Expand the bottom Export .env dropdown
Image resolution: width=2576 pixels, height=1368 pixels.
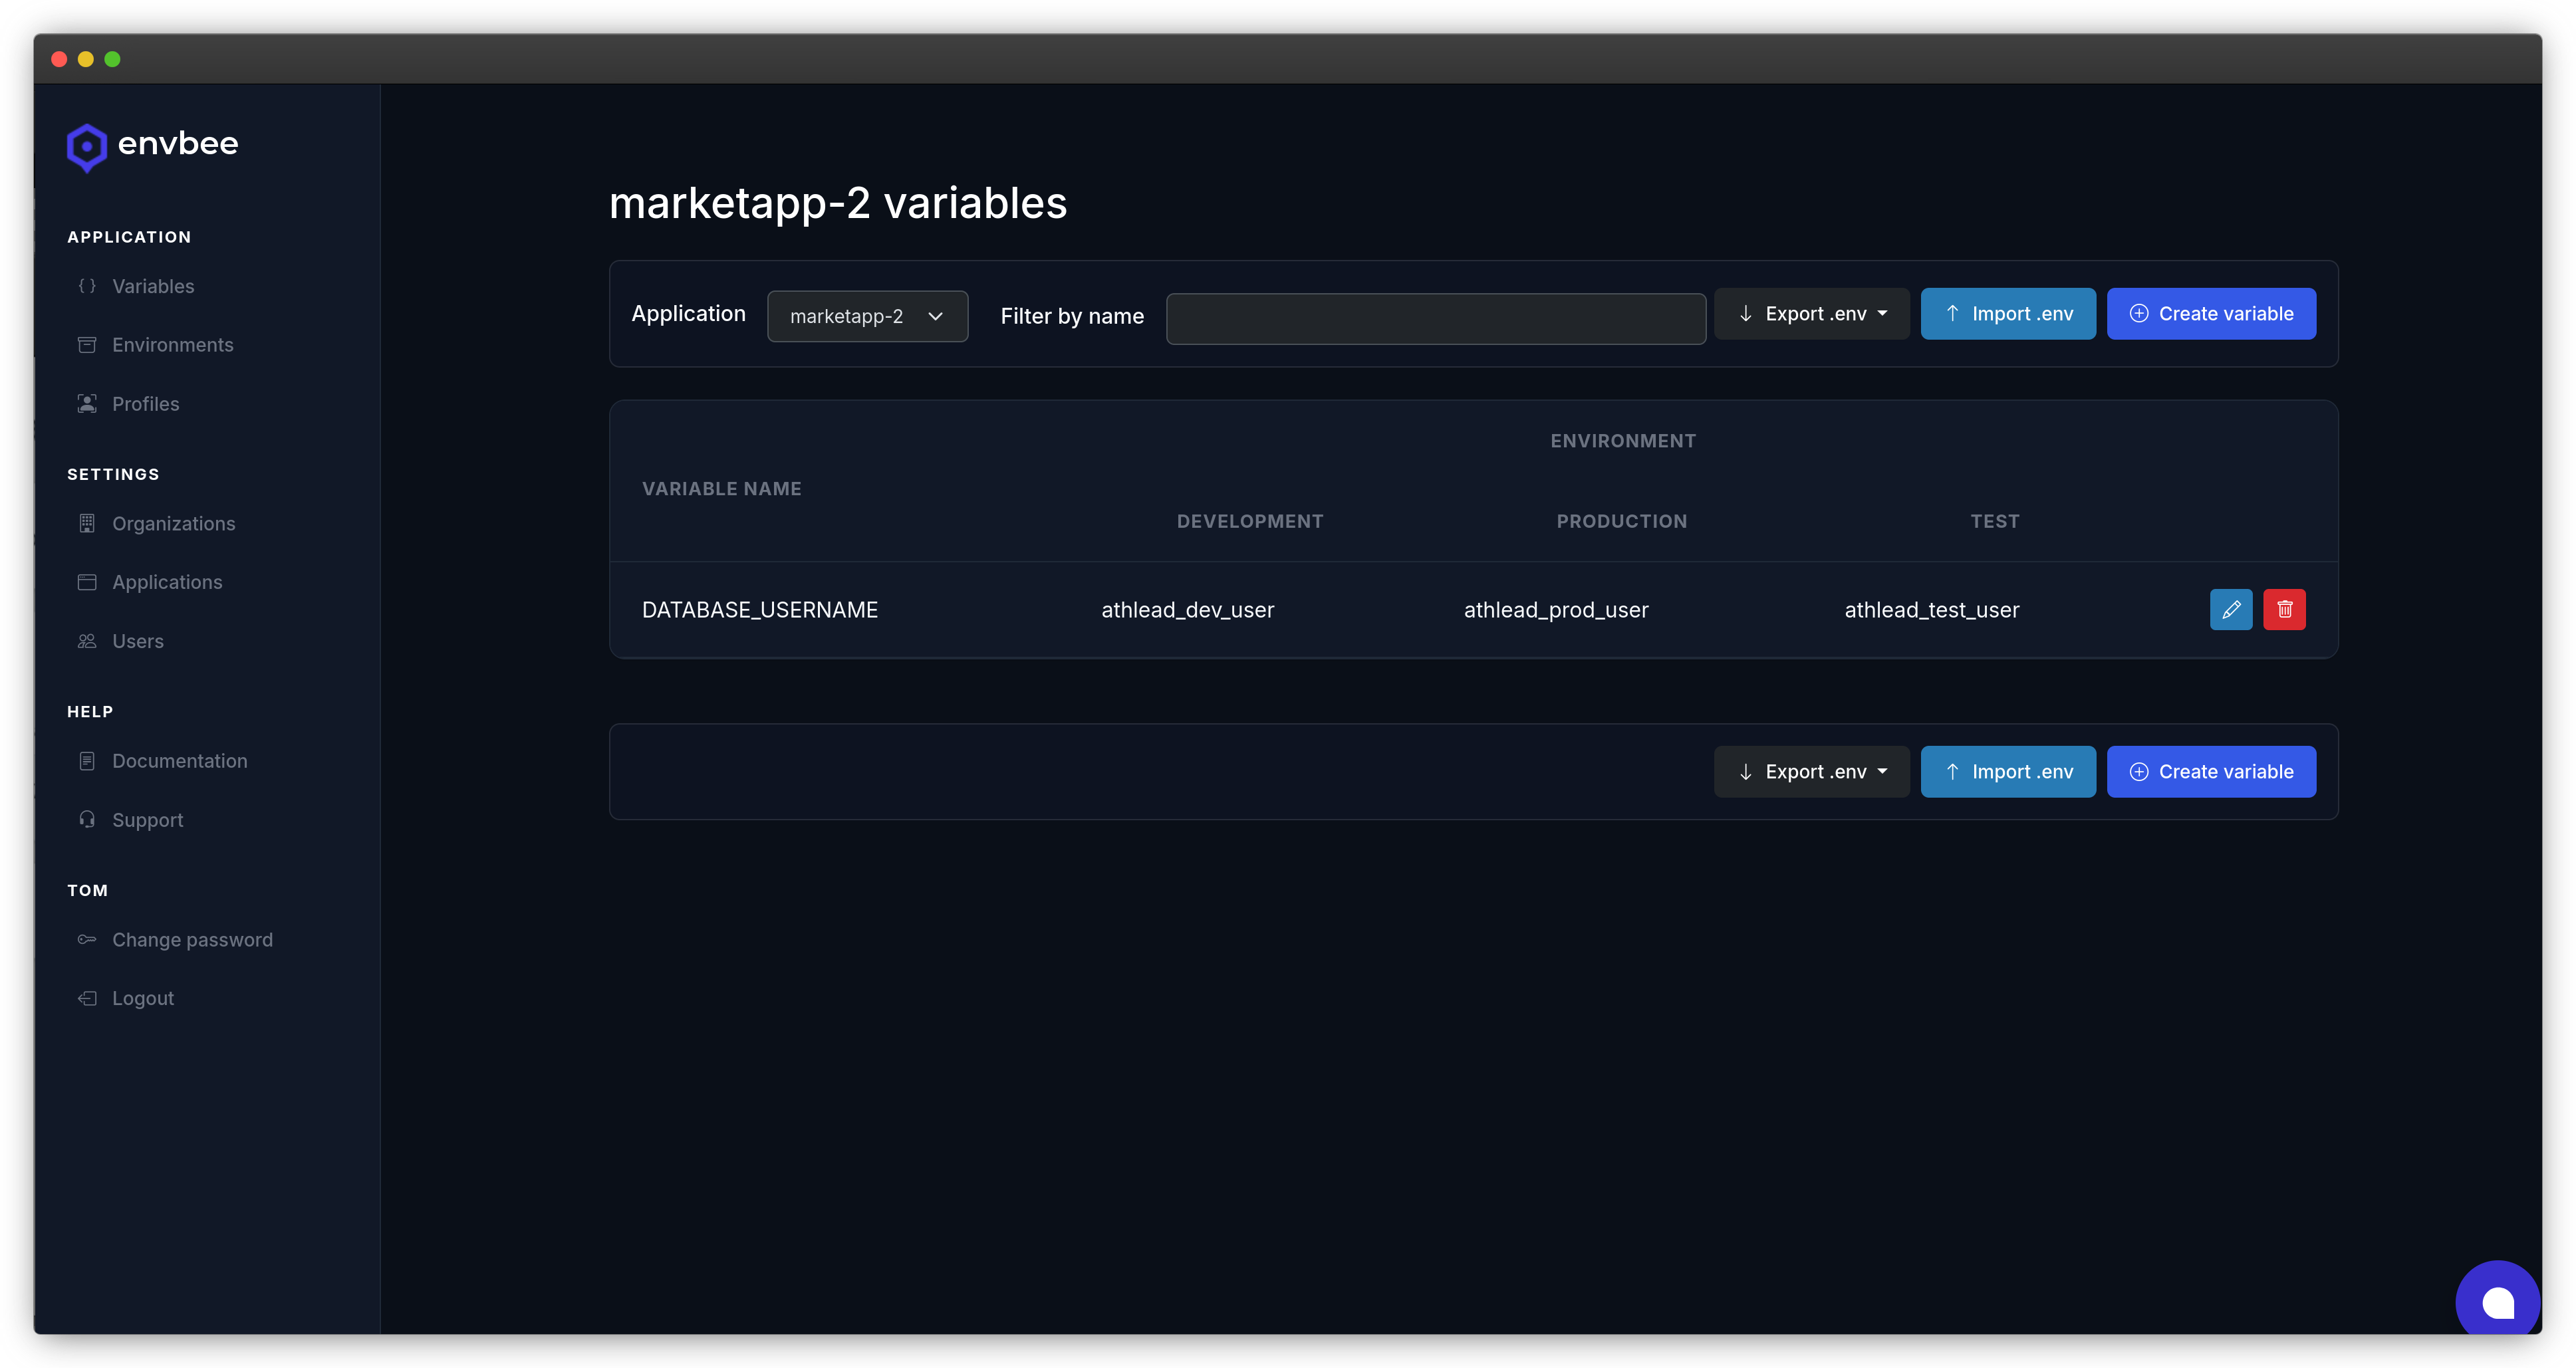1811,772
